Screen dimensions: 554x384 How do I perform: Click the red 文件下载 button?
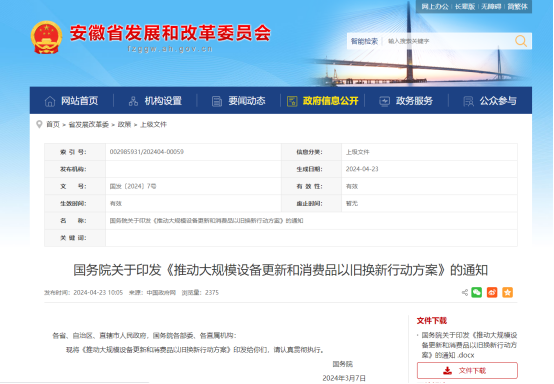[467, 371]
